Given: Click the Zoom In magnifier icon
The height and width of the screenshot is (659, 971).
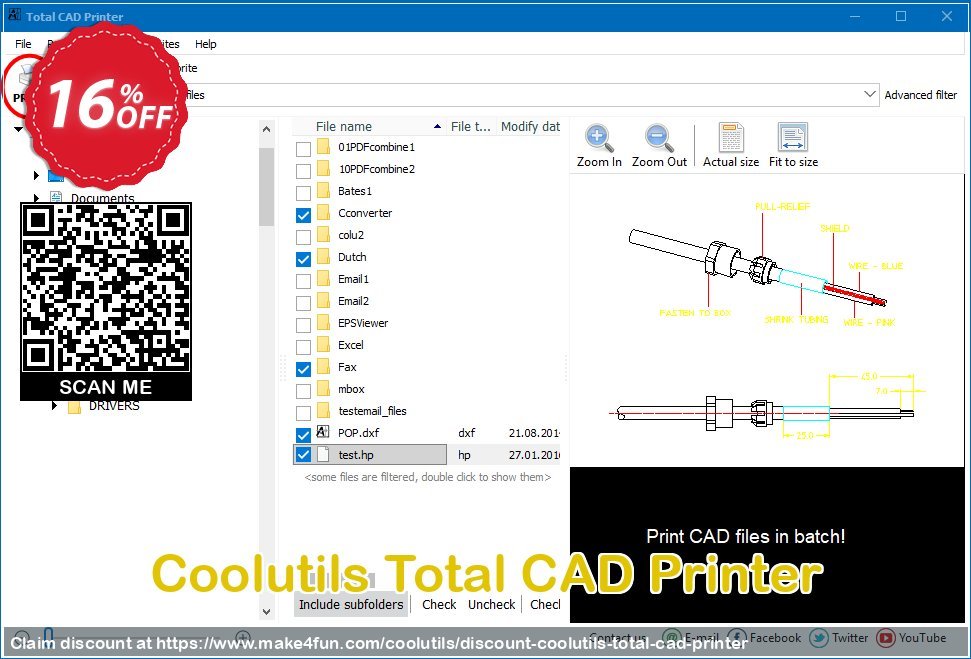Looking at the screenshot, I should 599,137.
